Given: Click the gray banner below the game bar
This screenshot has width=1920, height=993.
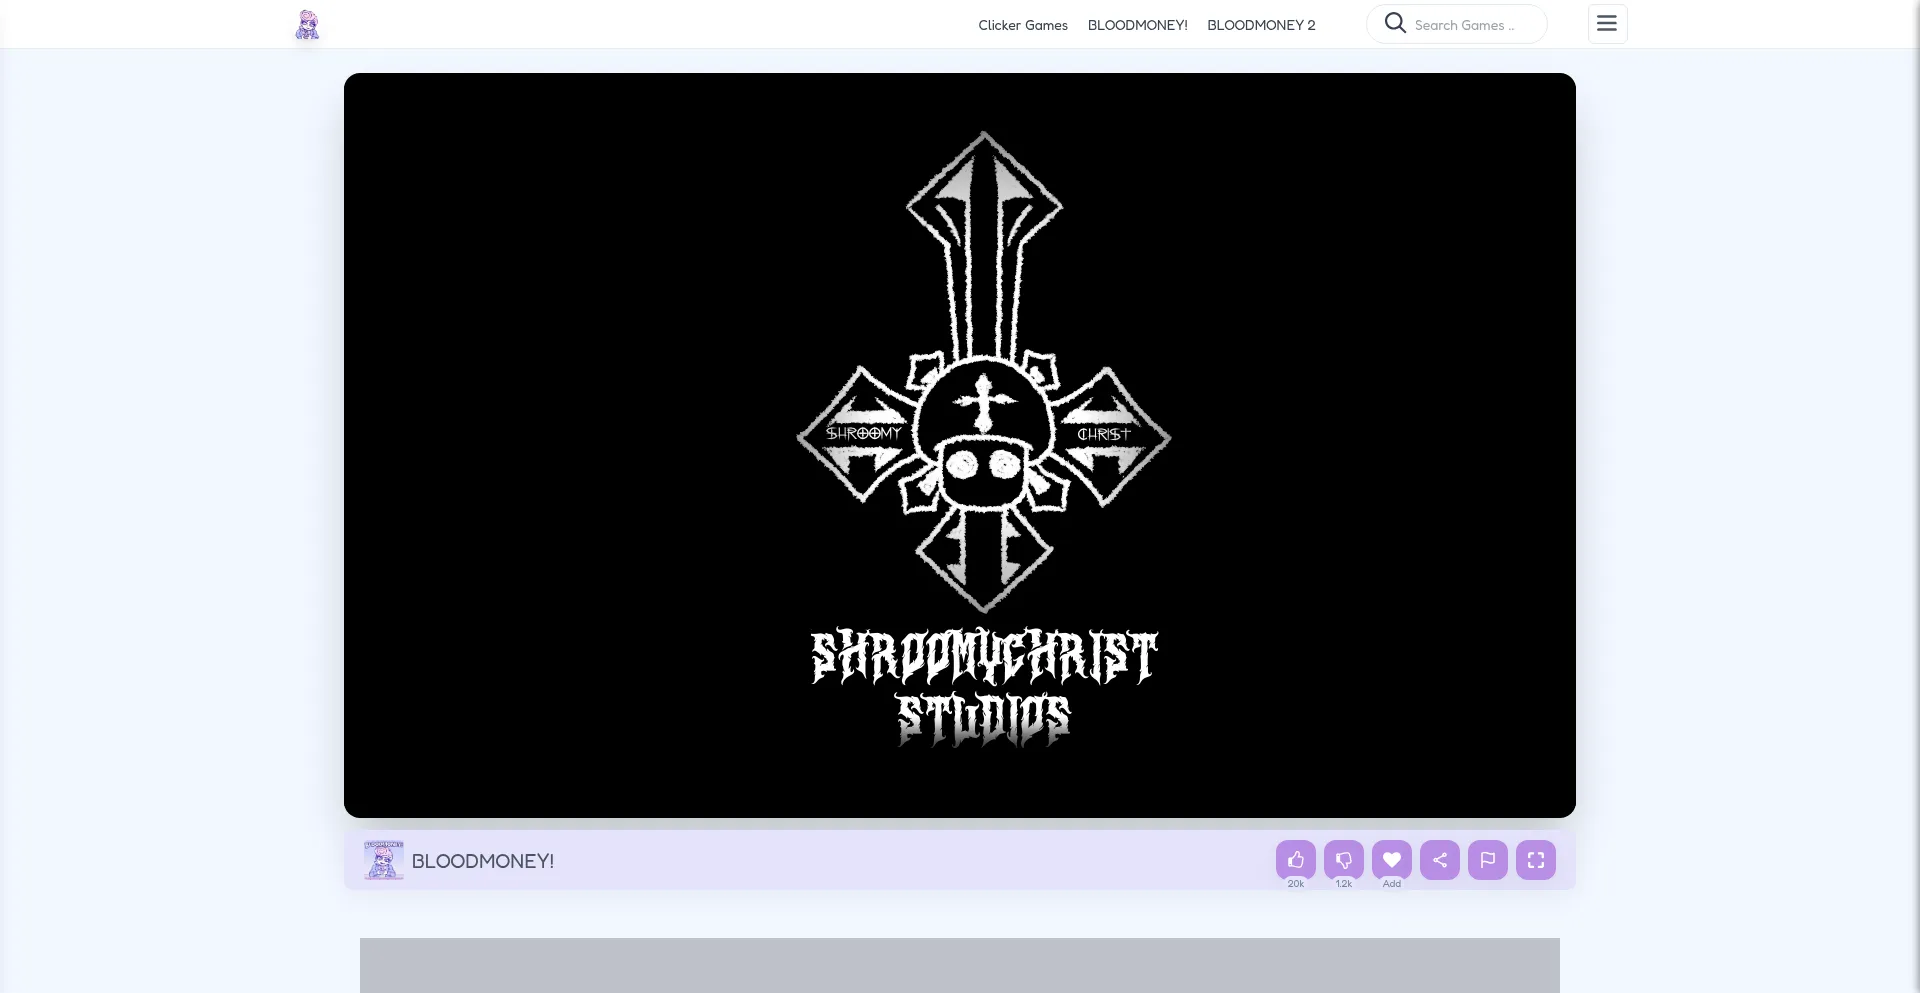Looking at the screenshot, I should (x=959, y=965).
